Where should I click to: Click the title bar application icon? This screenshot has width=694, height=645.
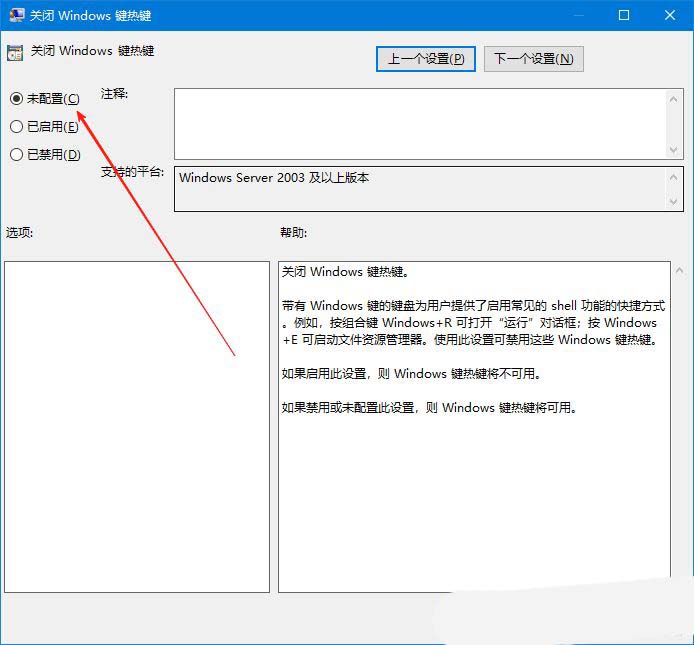[x=16, y=15]
